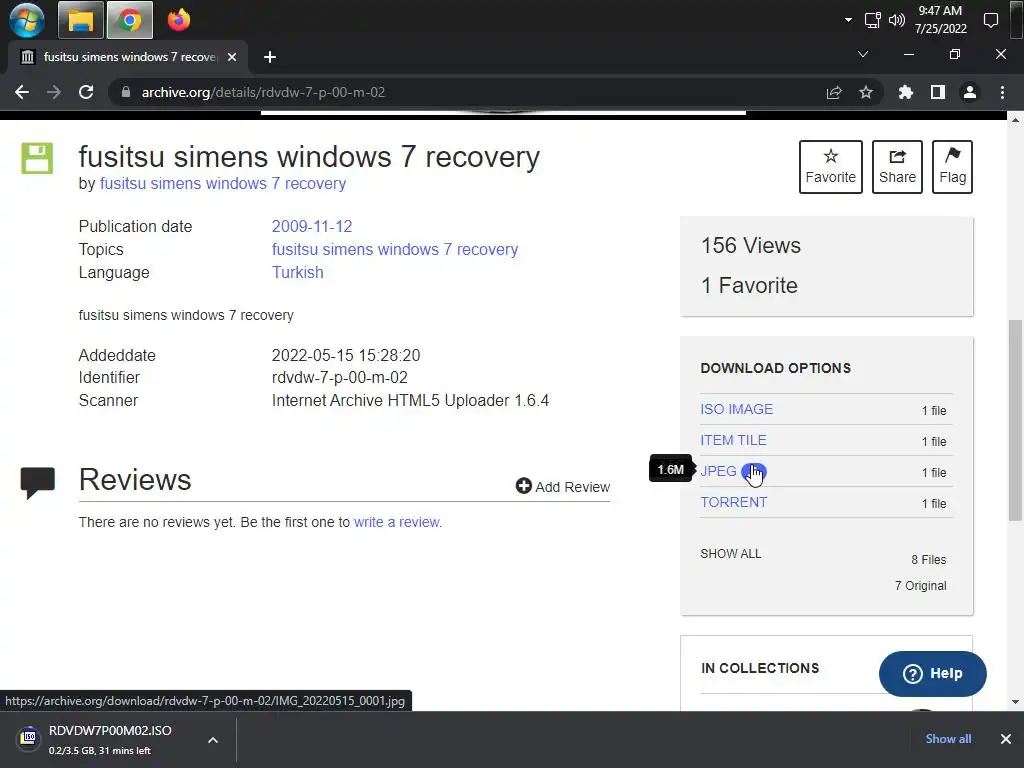Share this page from the address bar
Viewport: 1024px width, 768px height.
pos(834,93)
